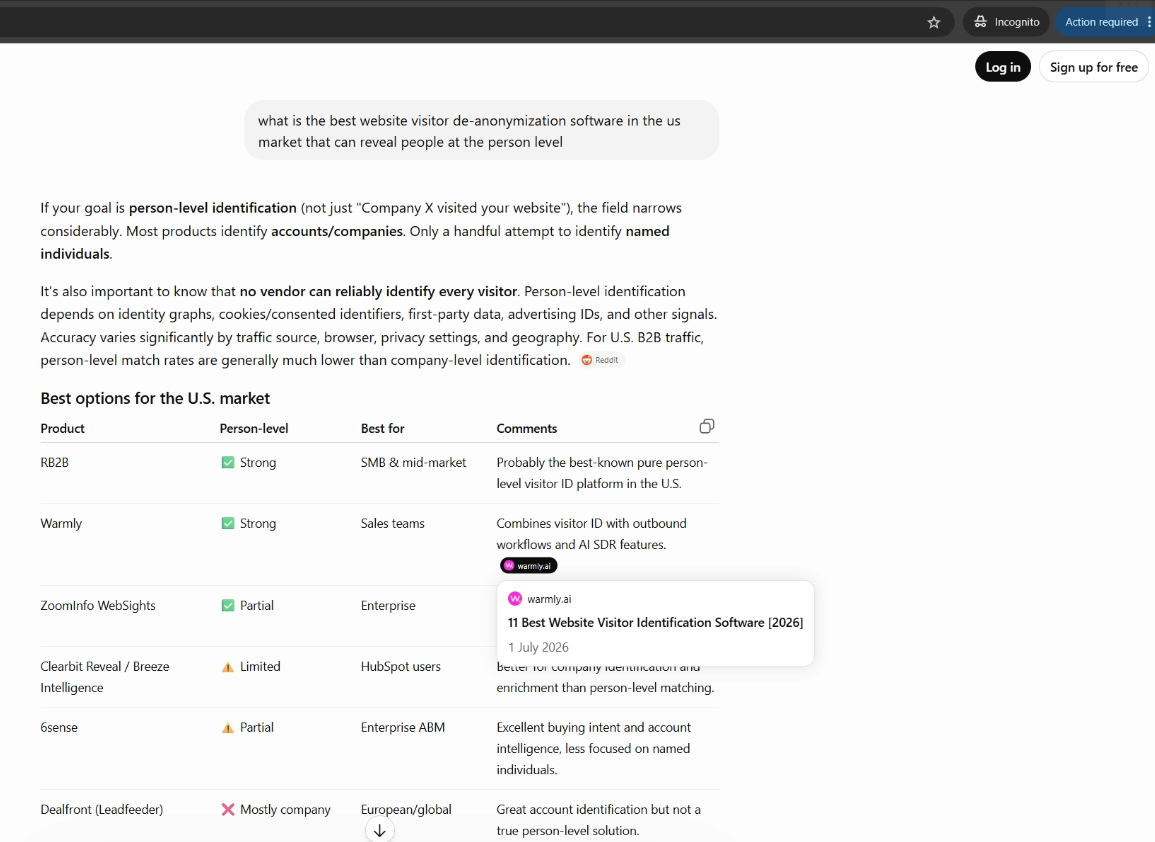The image size is (1155, 842).
Task: Open the 11 Best Website Visitor Identification link
Action: click(x=655, y=622)
